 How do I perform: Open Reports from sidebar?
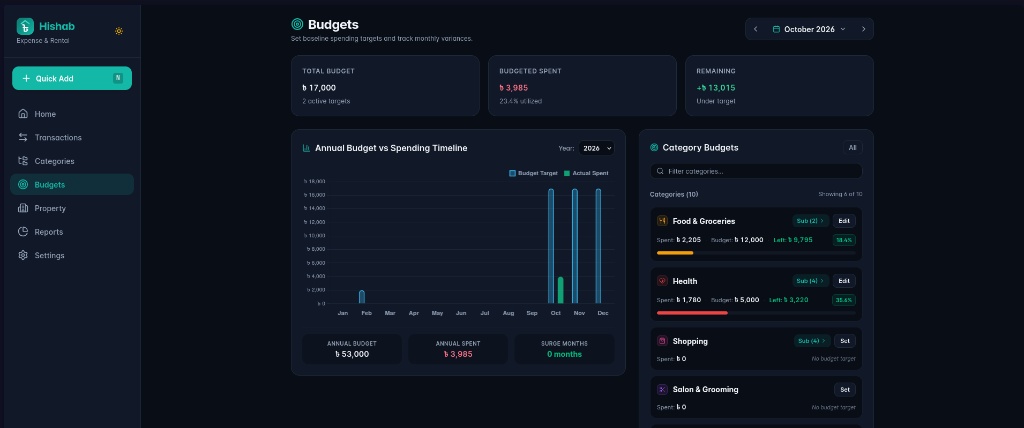(72, 231)
